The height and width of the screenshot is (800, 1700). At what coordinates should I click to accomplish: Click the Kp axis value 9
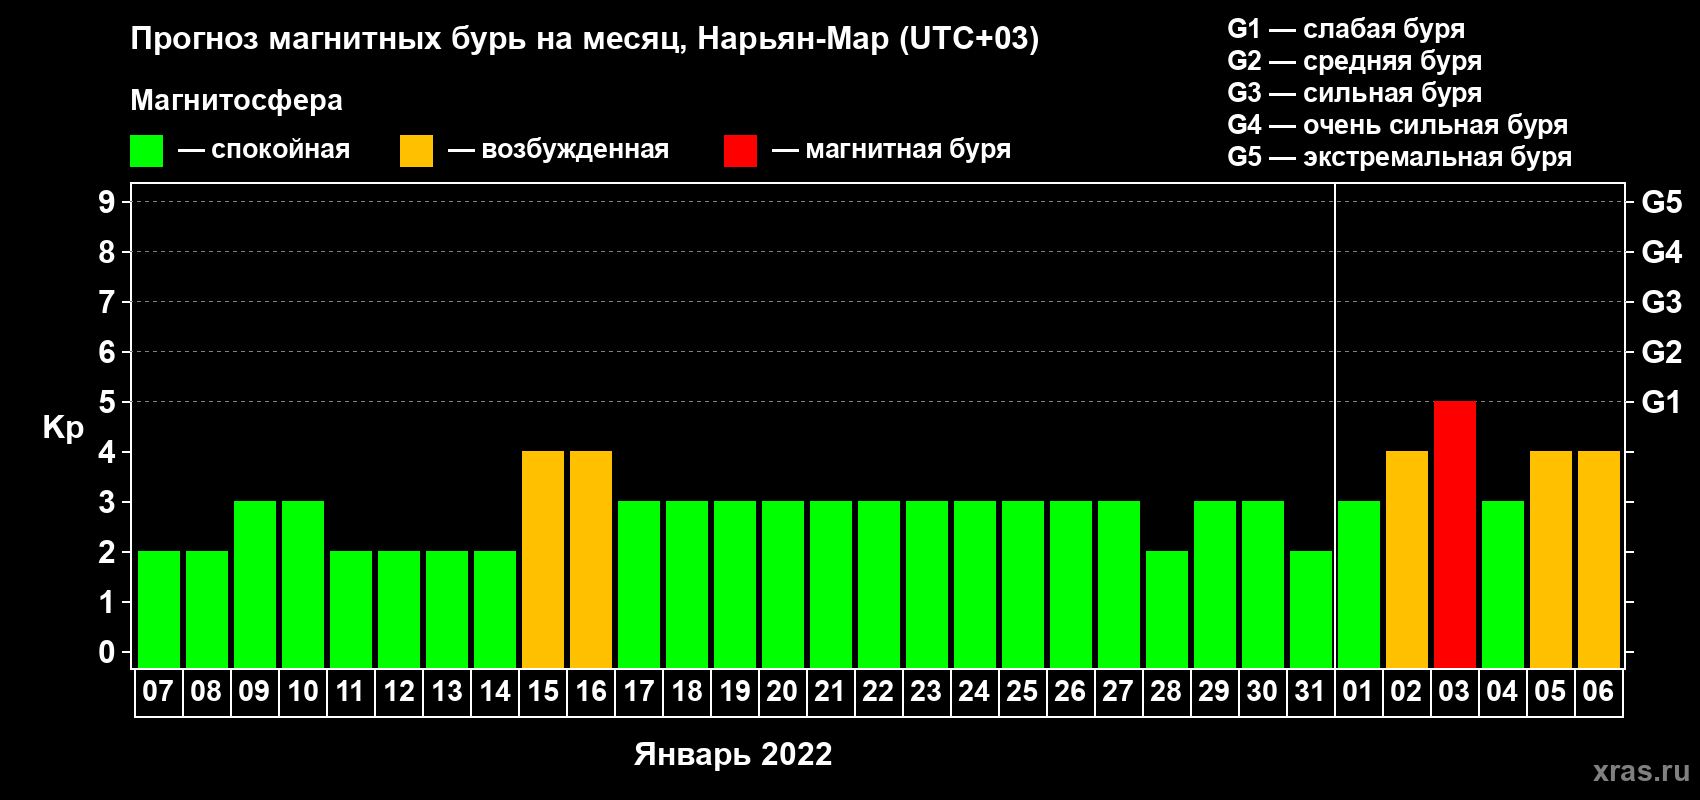[x=107, y=202]
